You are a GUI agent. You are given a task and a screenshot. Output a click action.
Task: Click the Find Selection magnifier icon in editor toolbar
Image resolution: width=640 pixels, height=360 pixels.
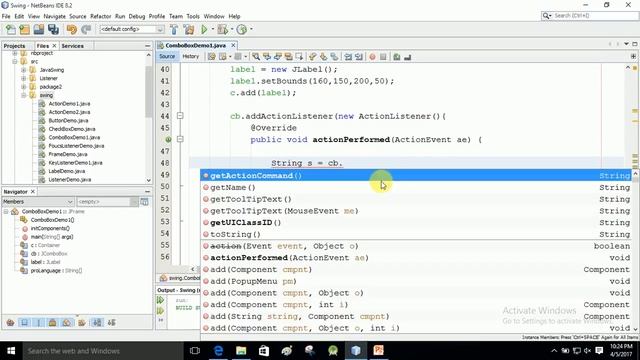point(256,57)
